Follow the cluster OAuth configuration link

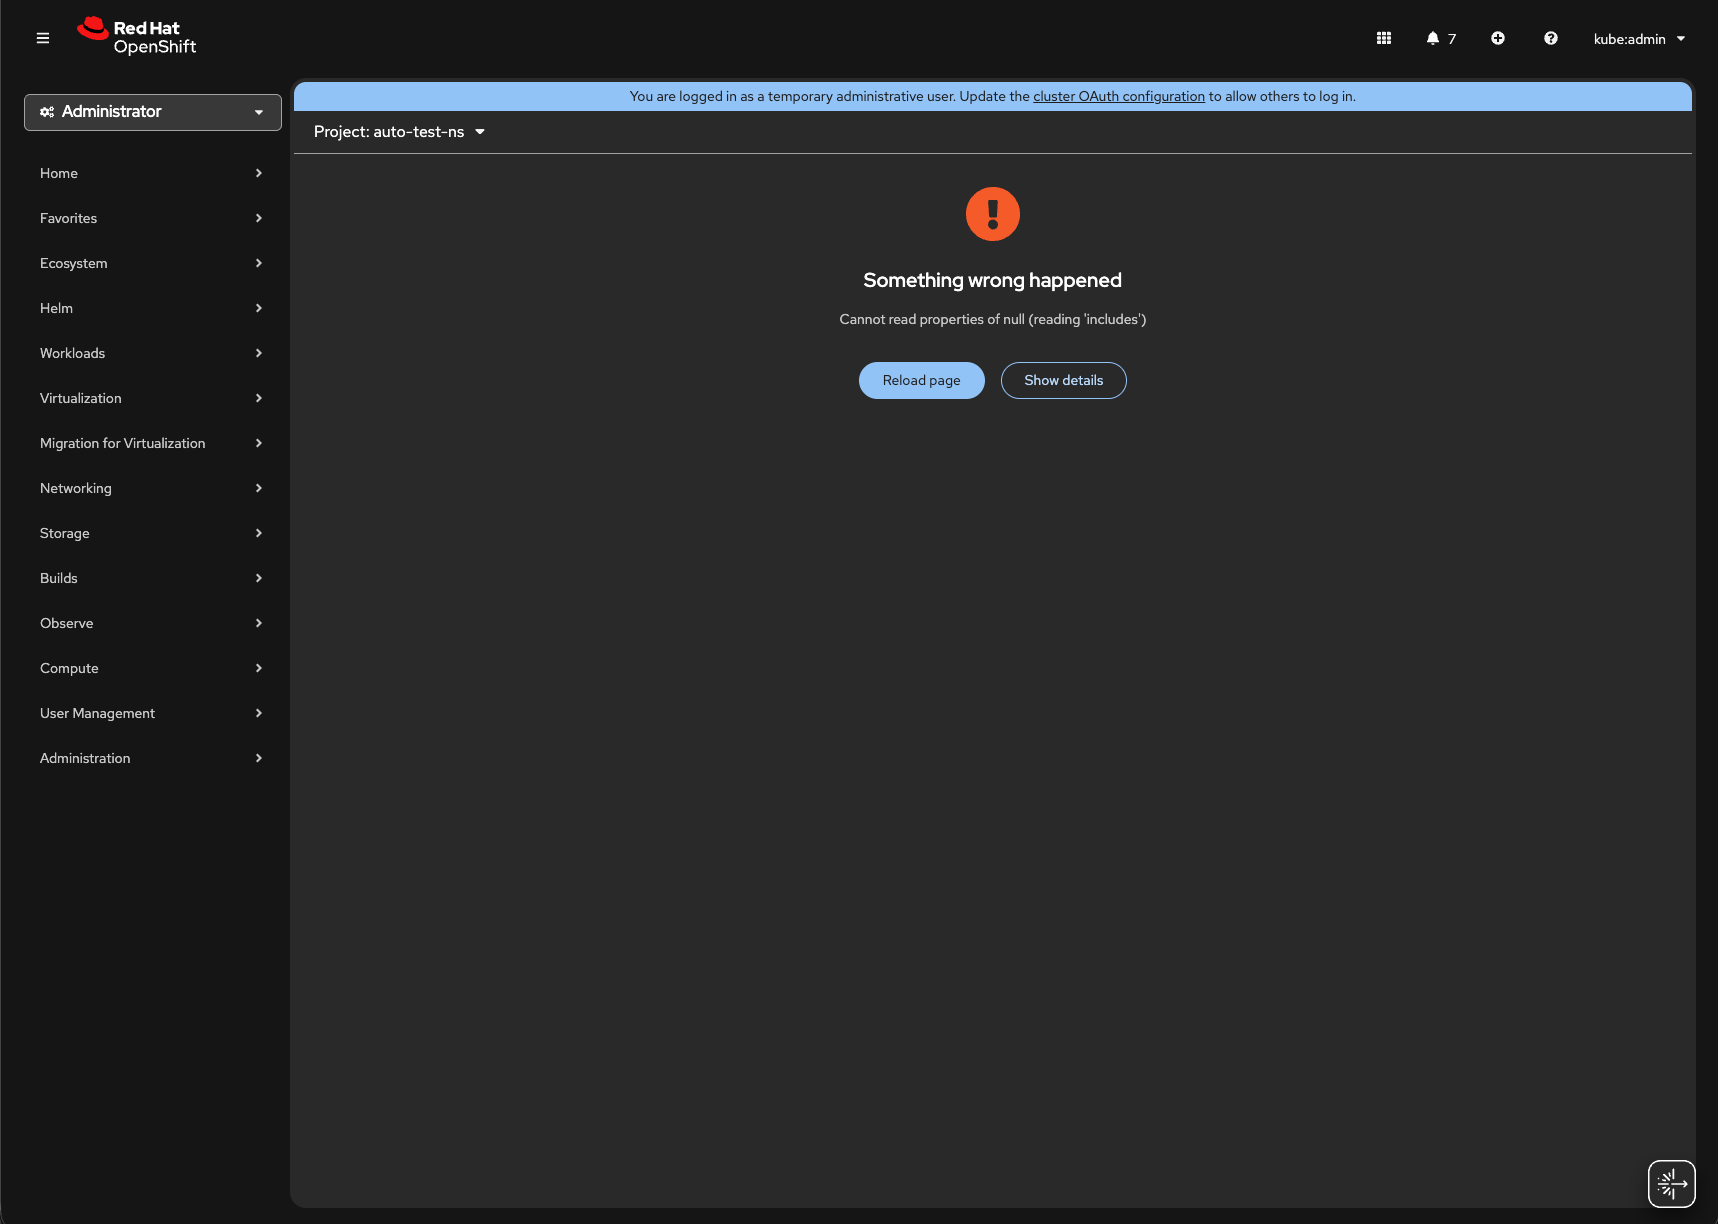pyautogui.click(x=1119, y=96)
